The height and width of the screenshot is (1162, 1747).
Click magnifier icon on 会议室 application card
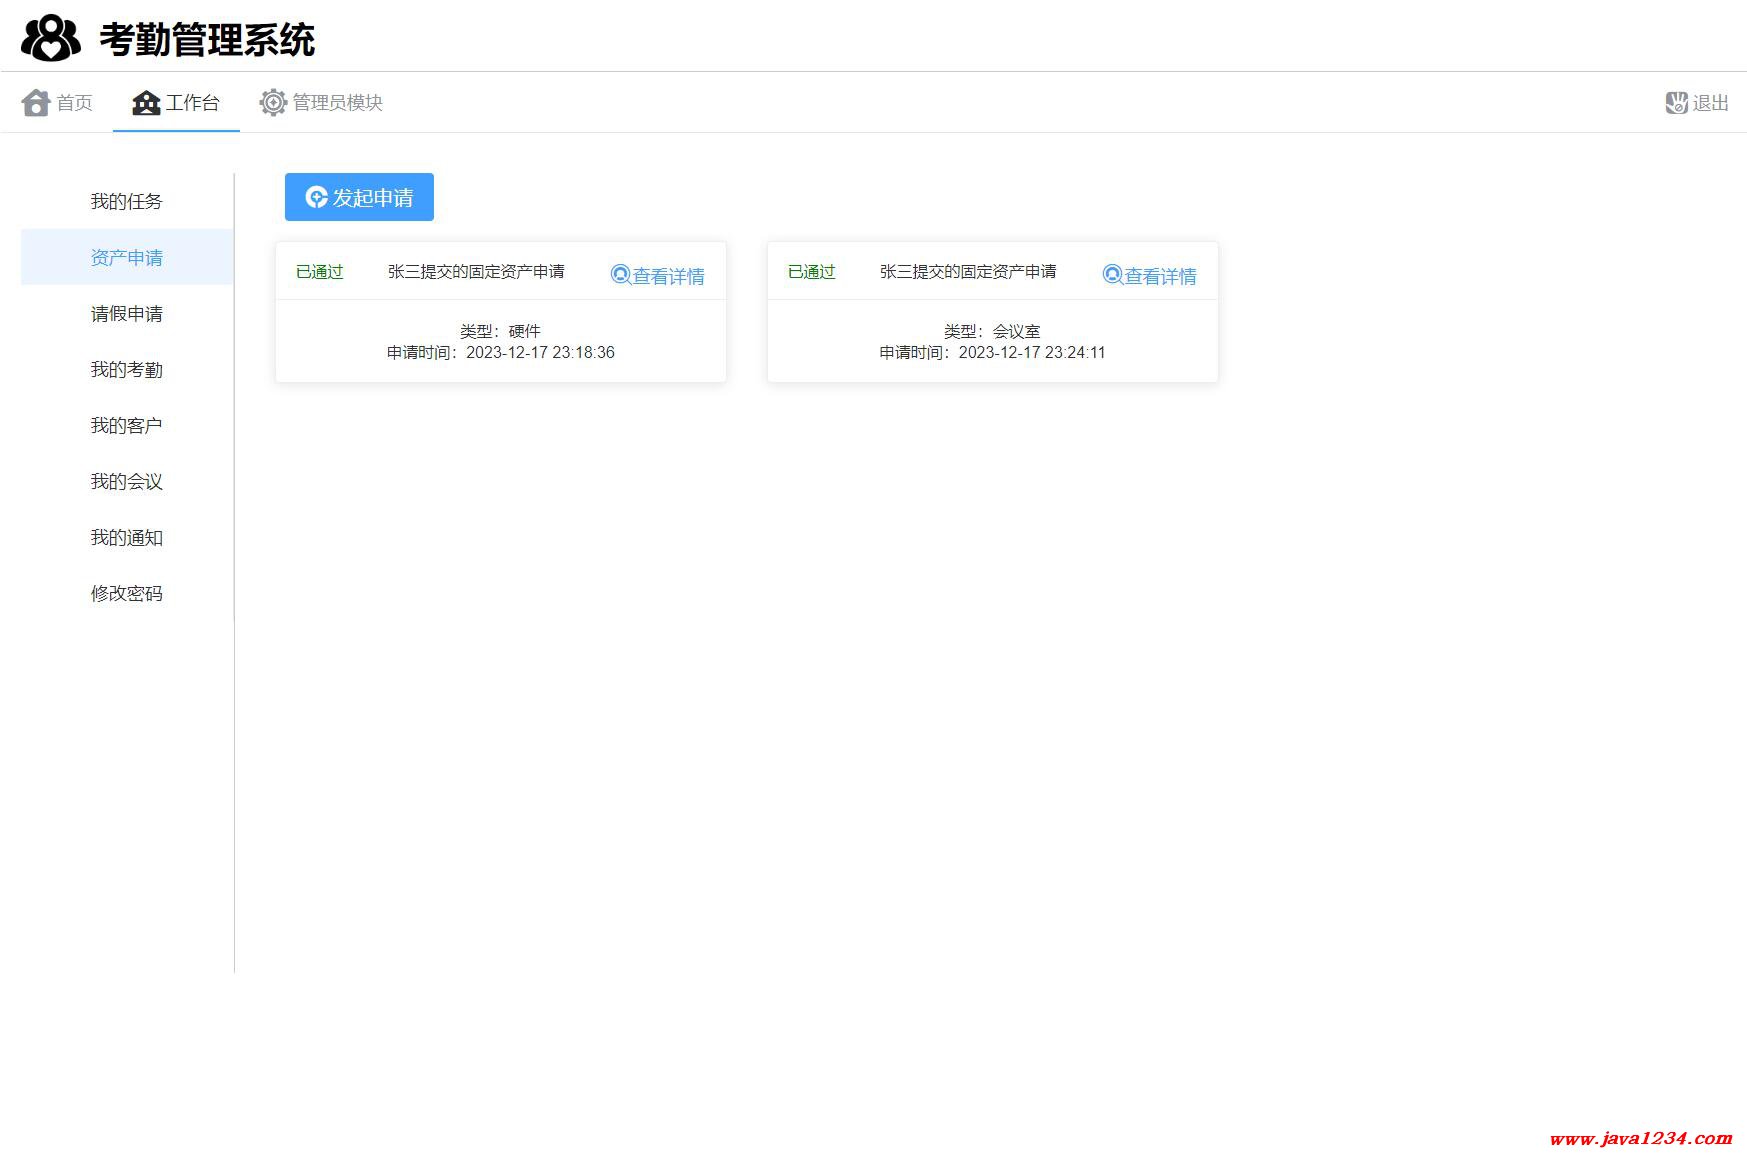pyautogui.click(x=1113, y=275)
